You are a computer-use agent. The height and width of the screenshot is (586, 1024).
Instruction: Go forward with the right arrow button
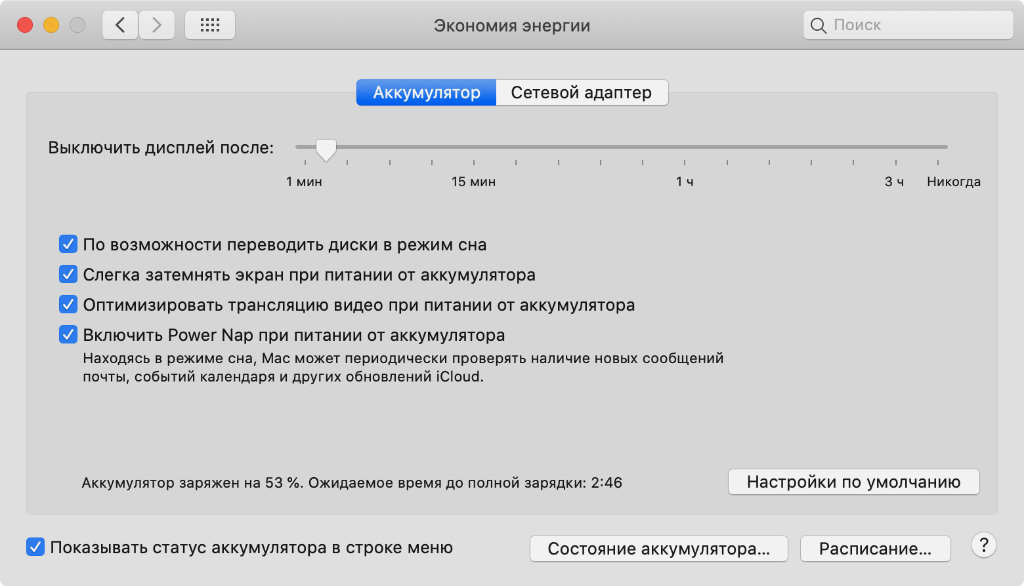pos(157,25)
